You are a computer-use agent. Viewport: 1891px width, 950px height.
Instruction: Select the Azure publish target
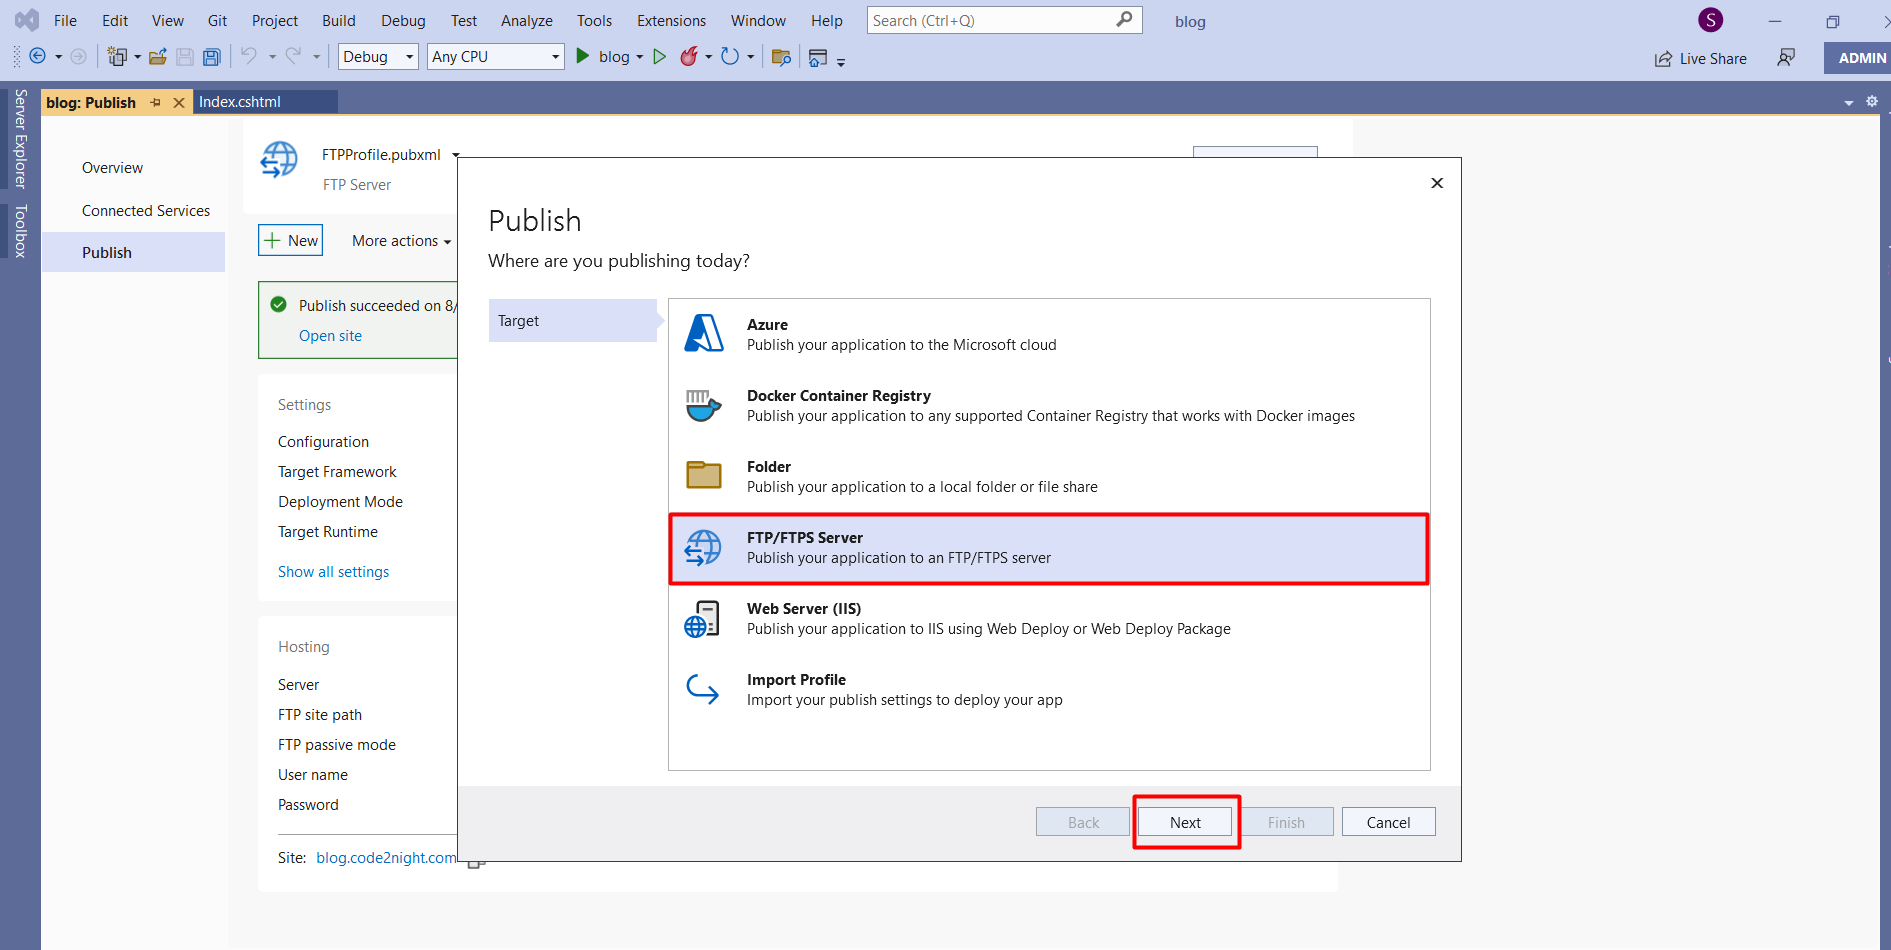1049,334
